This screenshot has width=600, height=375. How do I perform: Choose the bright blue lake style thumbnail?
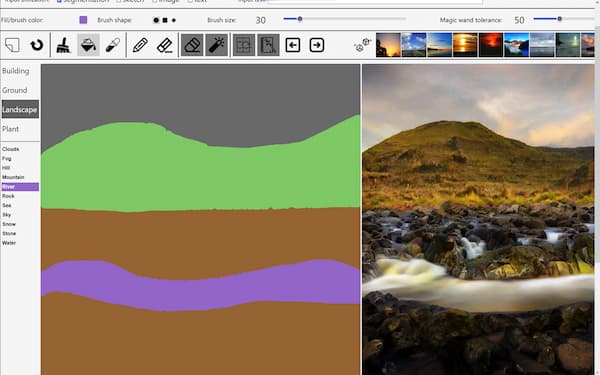point(516,45)
